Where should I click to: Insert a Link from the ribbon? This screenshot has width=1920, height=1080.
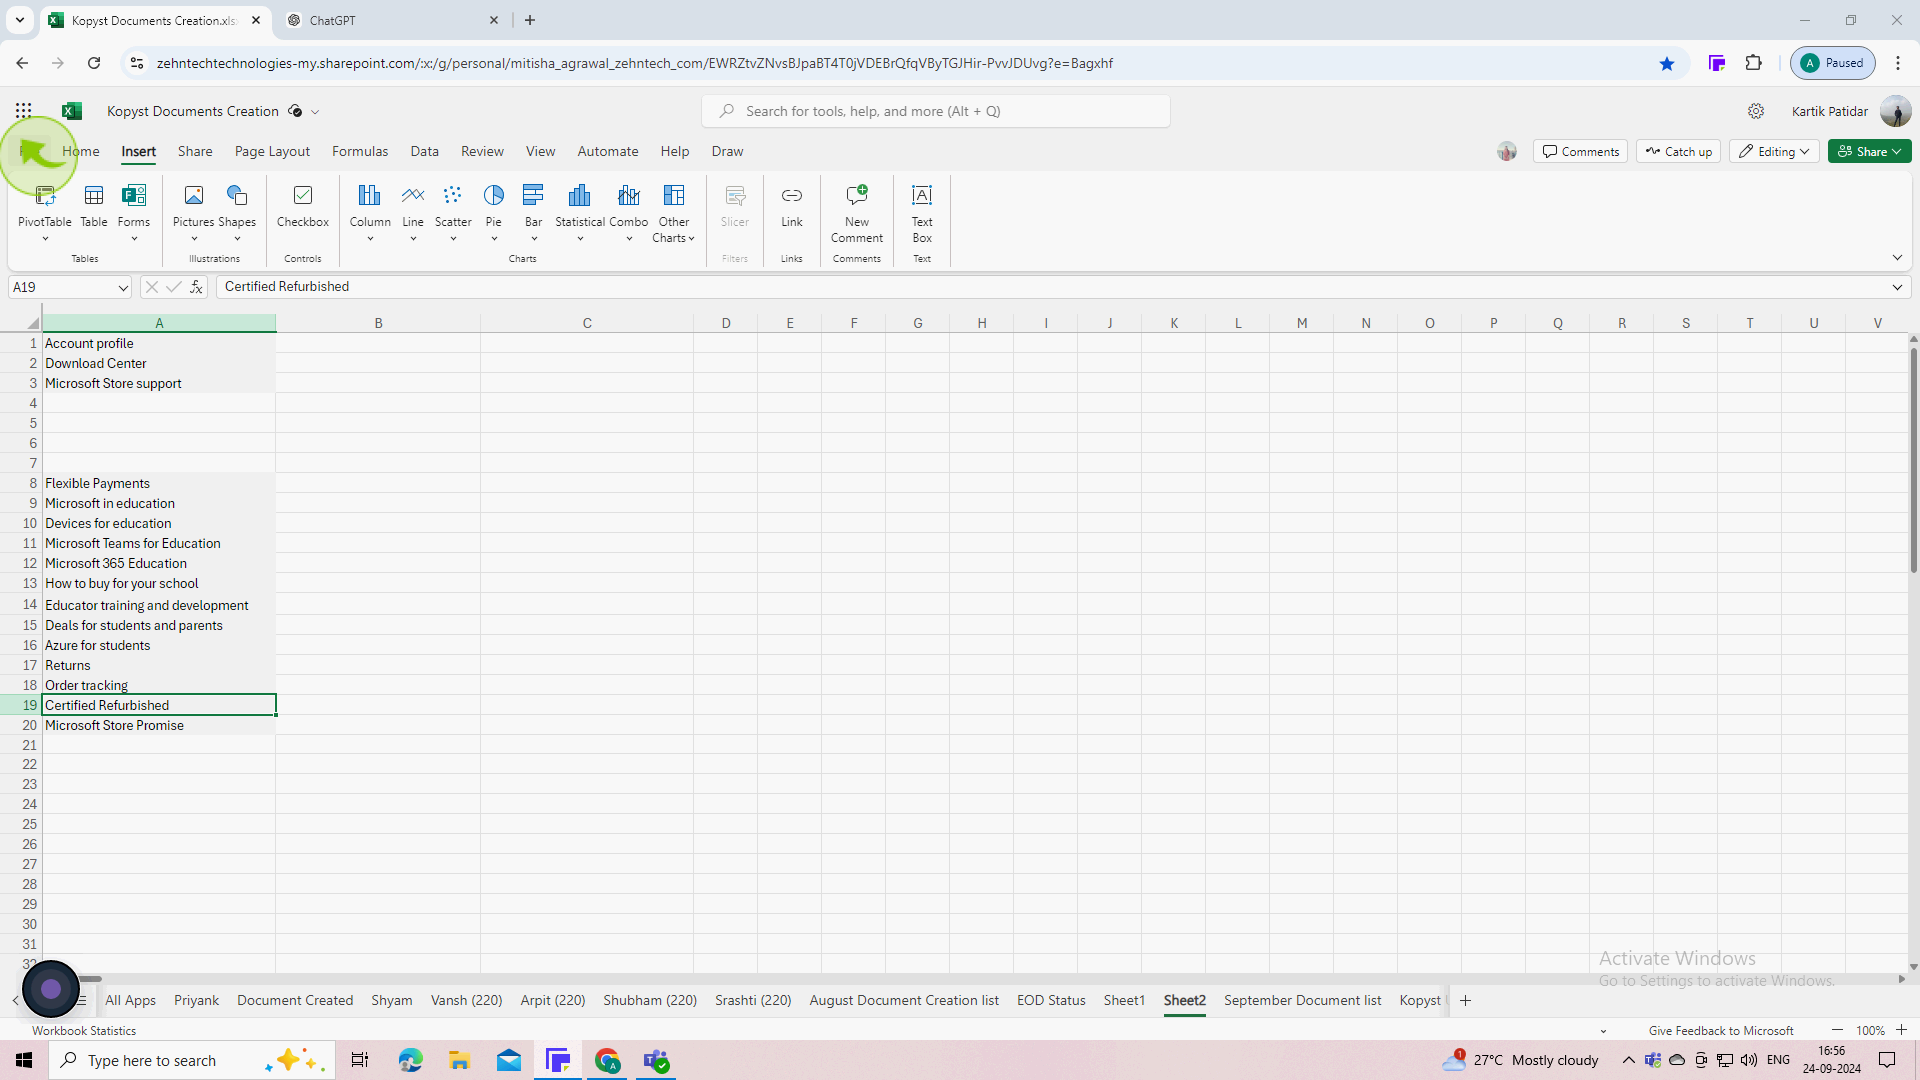[x=792, y=206]
